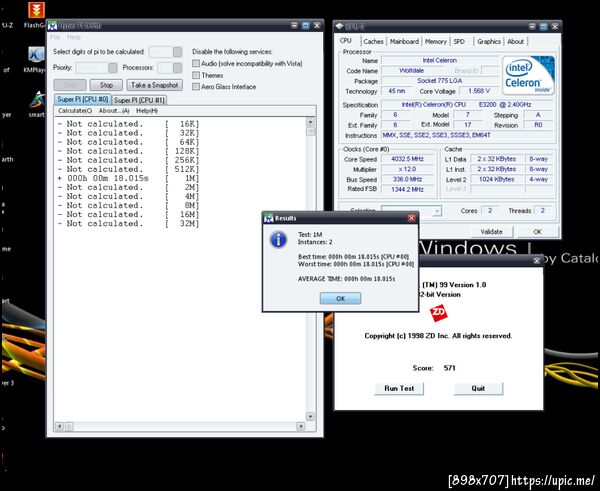The width and height of the screenshot is (600, 491).
Task: Click the CPU-Z OK button
Action: [537, 232]
